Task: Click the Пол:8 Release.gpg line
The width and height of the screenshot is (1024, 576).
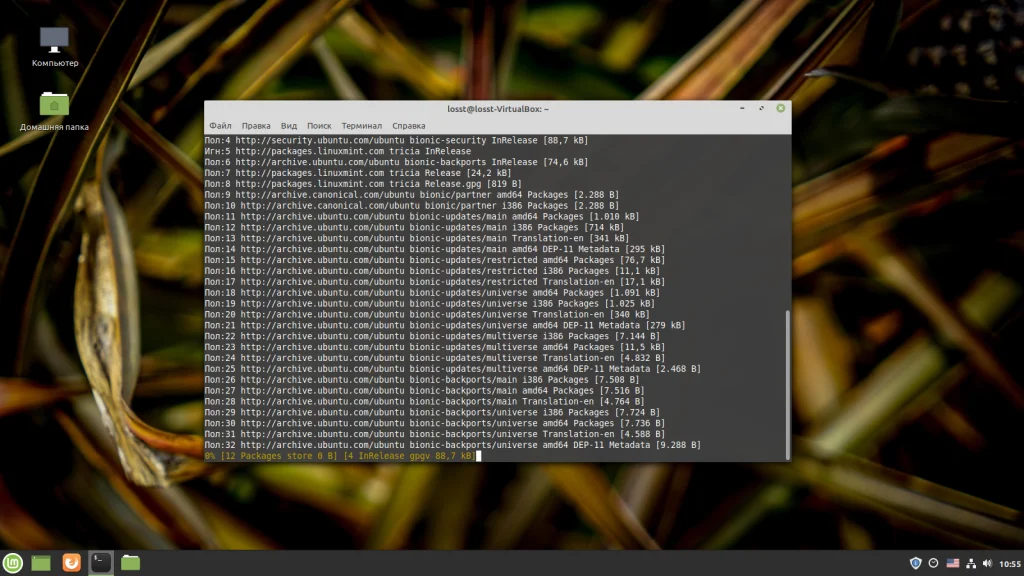Action: tap(363, 184)
